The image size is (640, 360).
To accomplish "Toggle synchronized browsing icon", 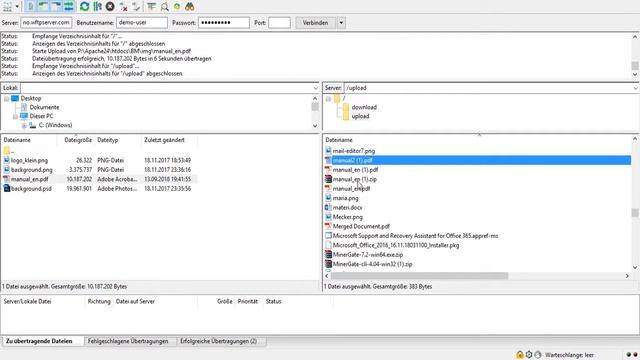I will coord(177,7).
